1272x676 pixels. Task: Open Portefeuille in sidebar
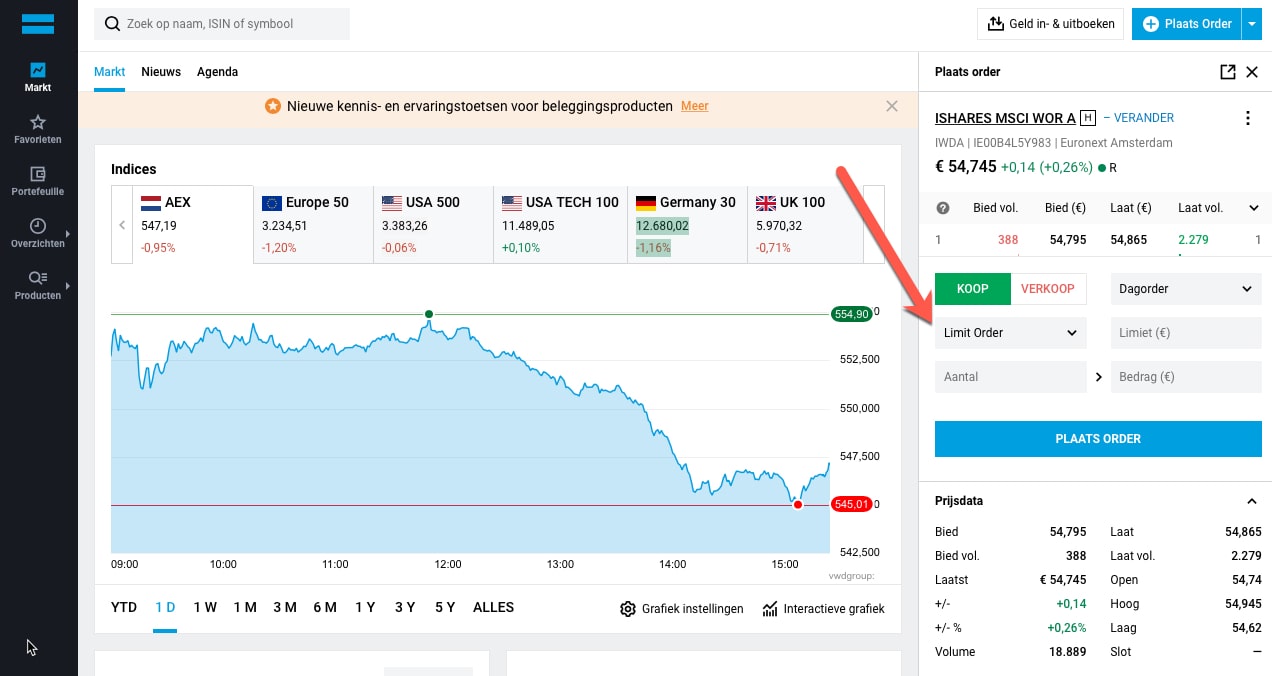click(38, 181)
